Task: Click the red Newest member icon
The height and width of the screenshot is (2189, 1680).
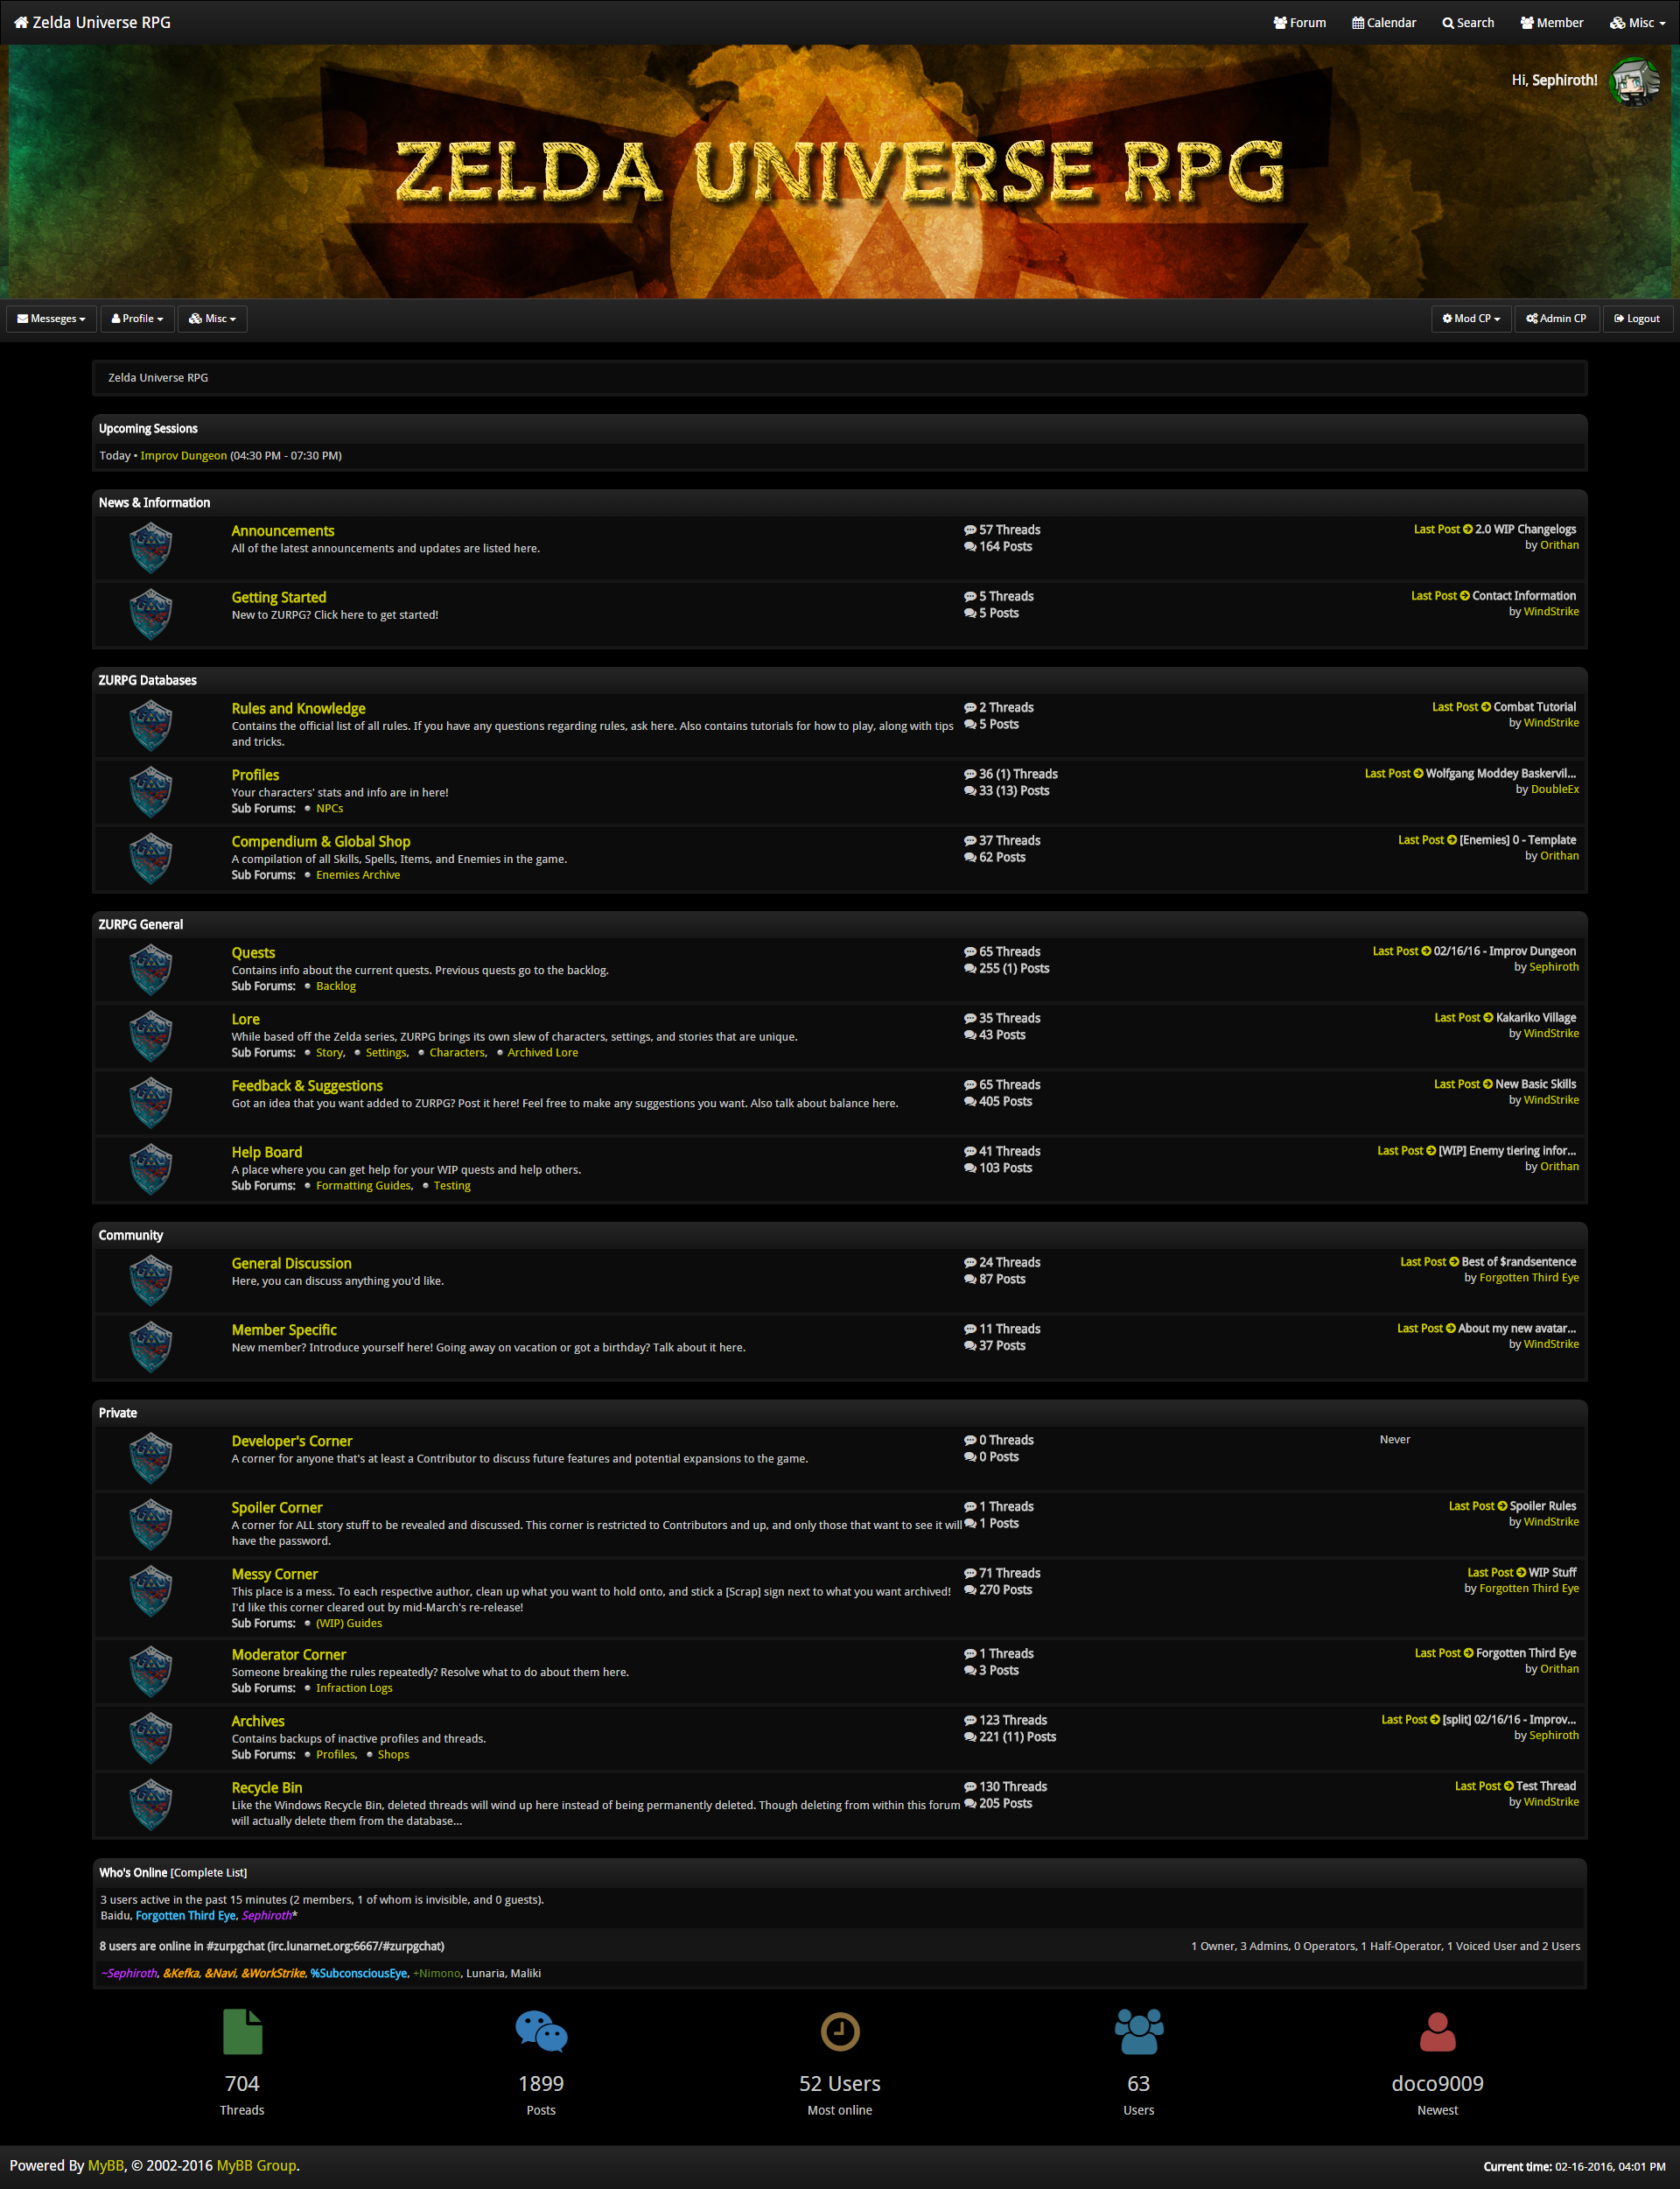Action: [1438, 2032]
